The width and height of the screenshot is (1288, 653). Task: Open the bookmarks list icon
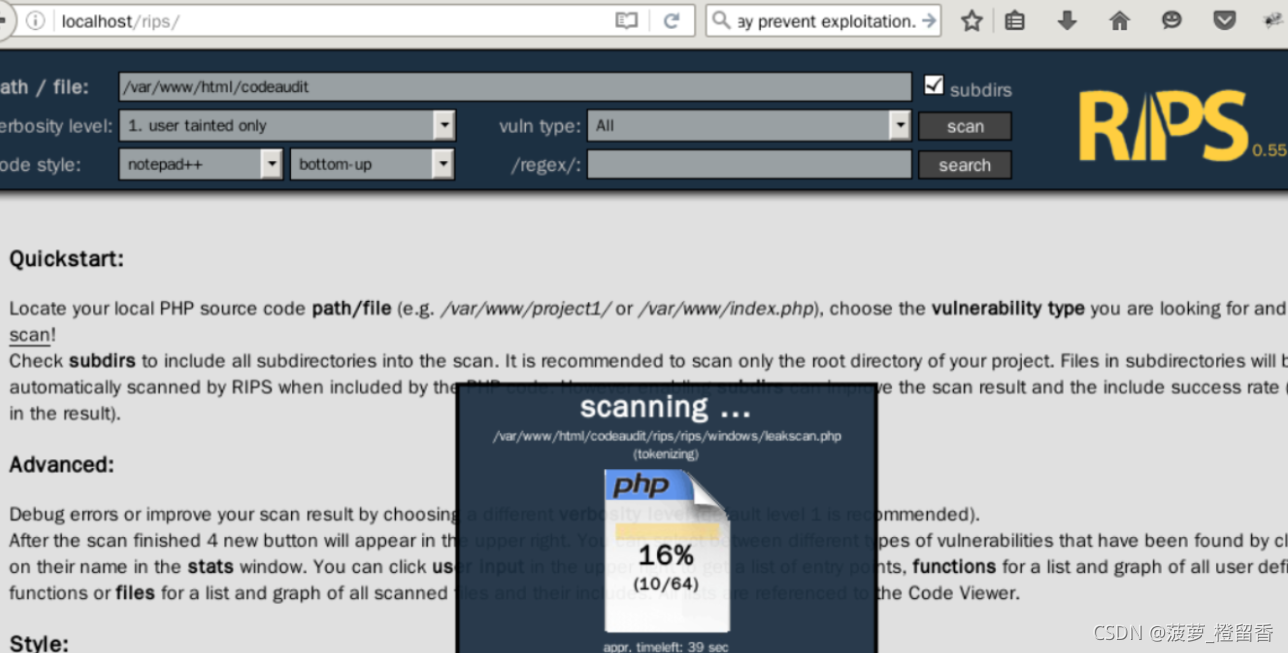1015,21
